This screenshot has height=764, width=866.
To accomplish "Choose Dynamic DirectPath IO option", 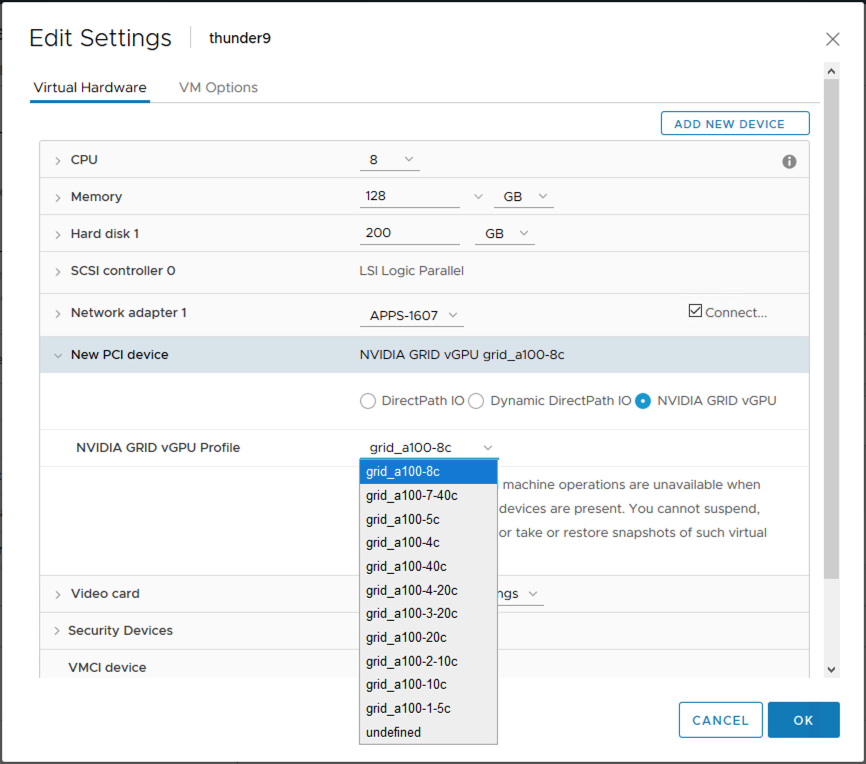I will coord(477,401).
